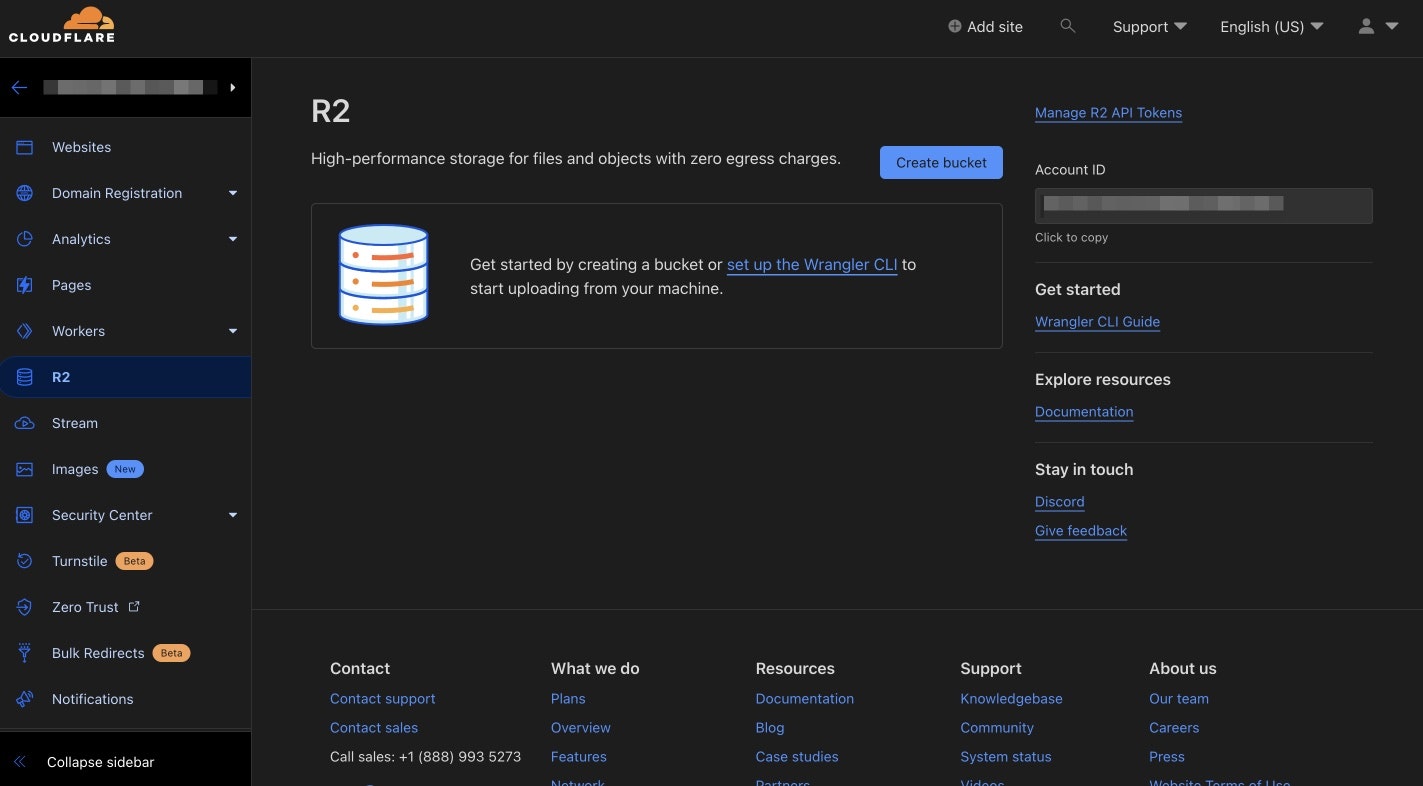Click the Zero Trust external link icon

tap(134, 606)
